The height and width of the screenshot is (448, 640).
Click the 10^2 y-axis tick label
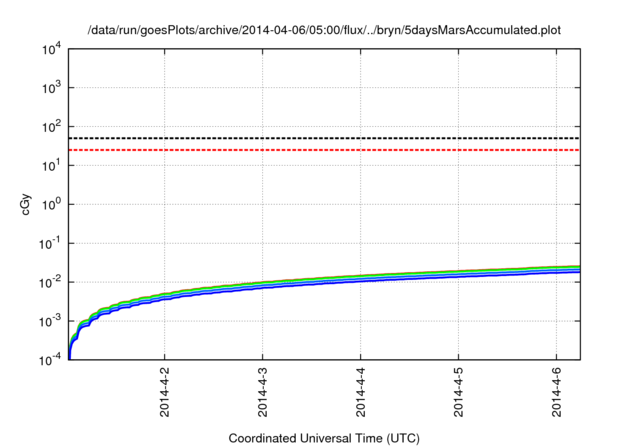pyautogui.click(x=51, y=127)
